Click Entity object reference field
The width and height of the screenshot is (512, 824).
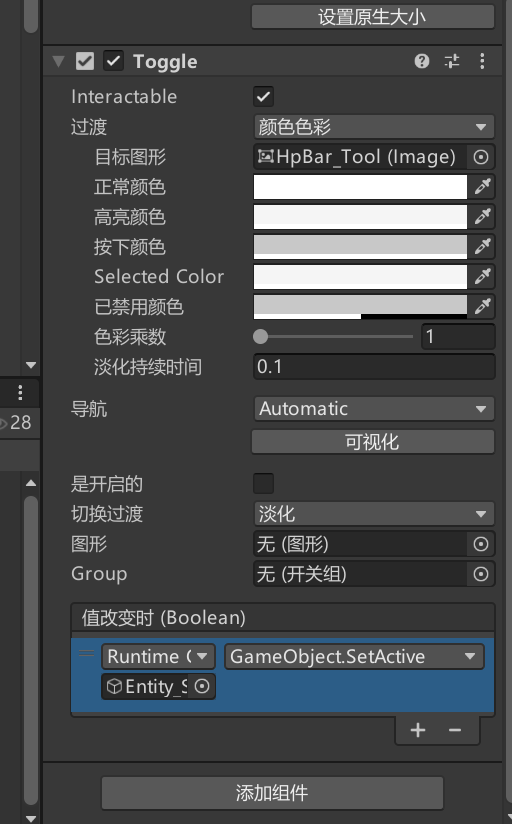point(146,686)
